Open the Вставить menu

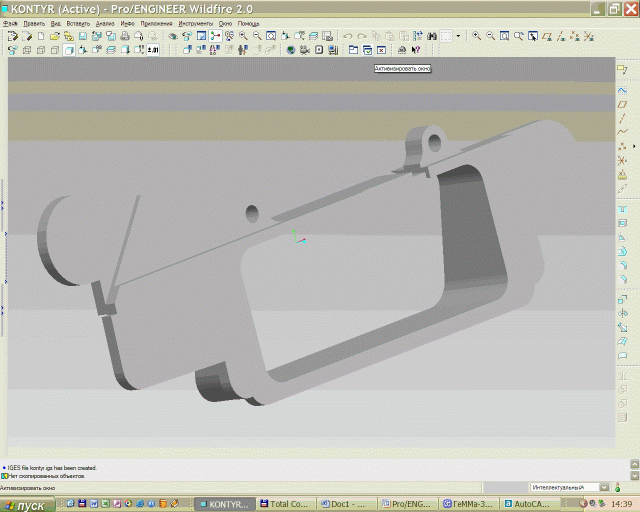pyautogui.click(x=78, y=24)
